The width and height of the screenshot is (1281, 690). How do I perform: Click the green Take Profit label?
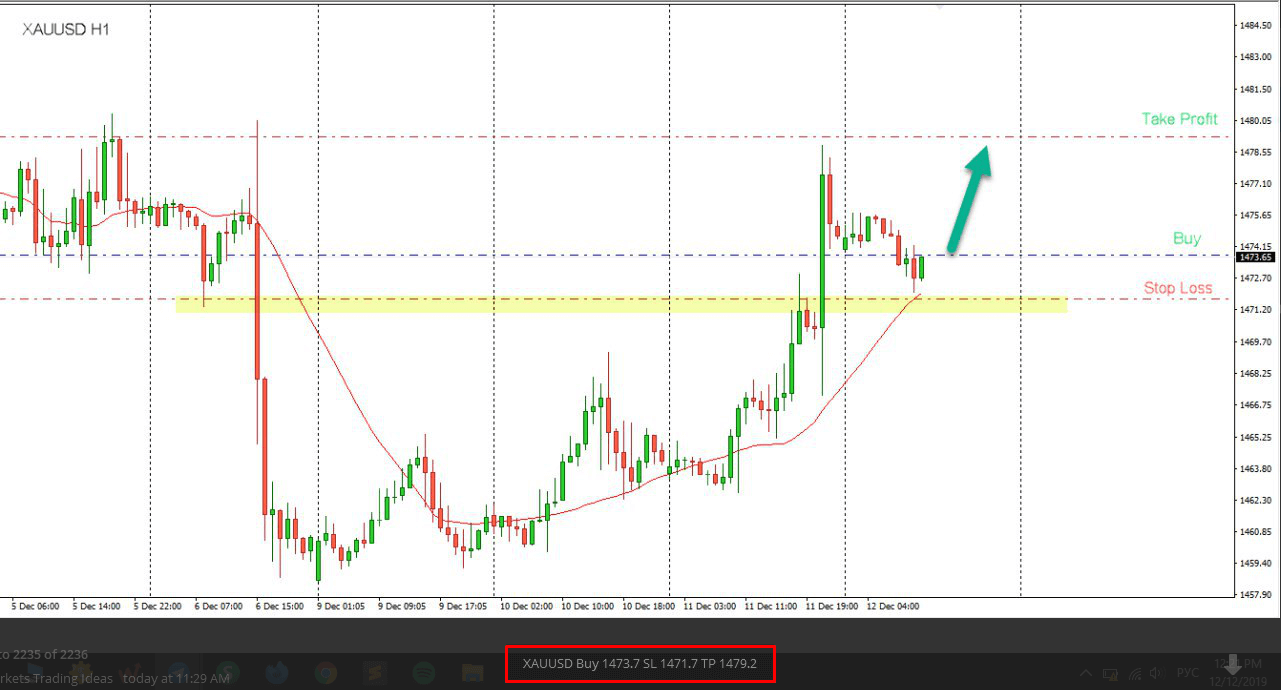(1179, 119)
